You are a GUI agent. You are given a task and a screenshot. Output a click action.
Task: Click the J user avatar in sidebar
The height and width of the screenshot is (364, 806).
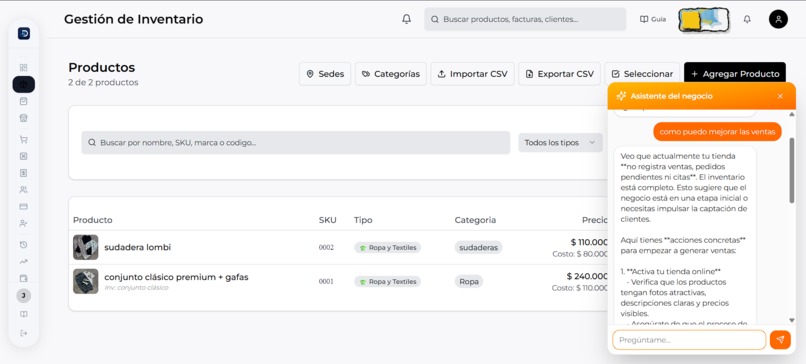click(24, 296)
